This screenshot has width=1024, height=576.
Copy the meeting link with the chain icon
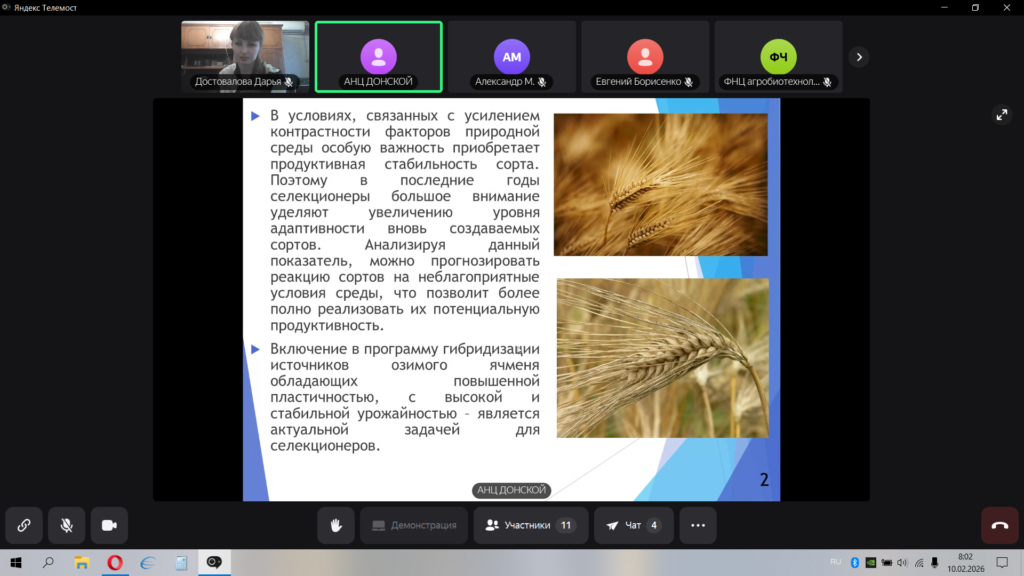pos(23,525)
